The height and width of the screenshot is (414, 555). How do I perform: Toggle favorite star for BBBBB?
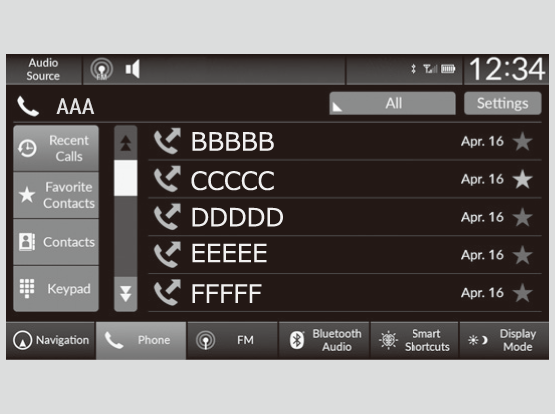522,141
